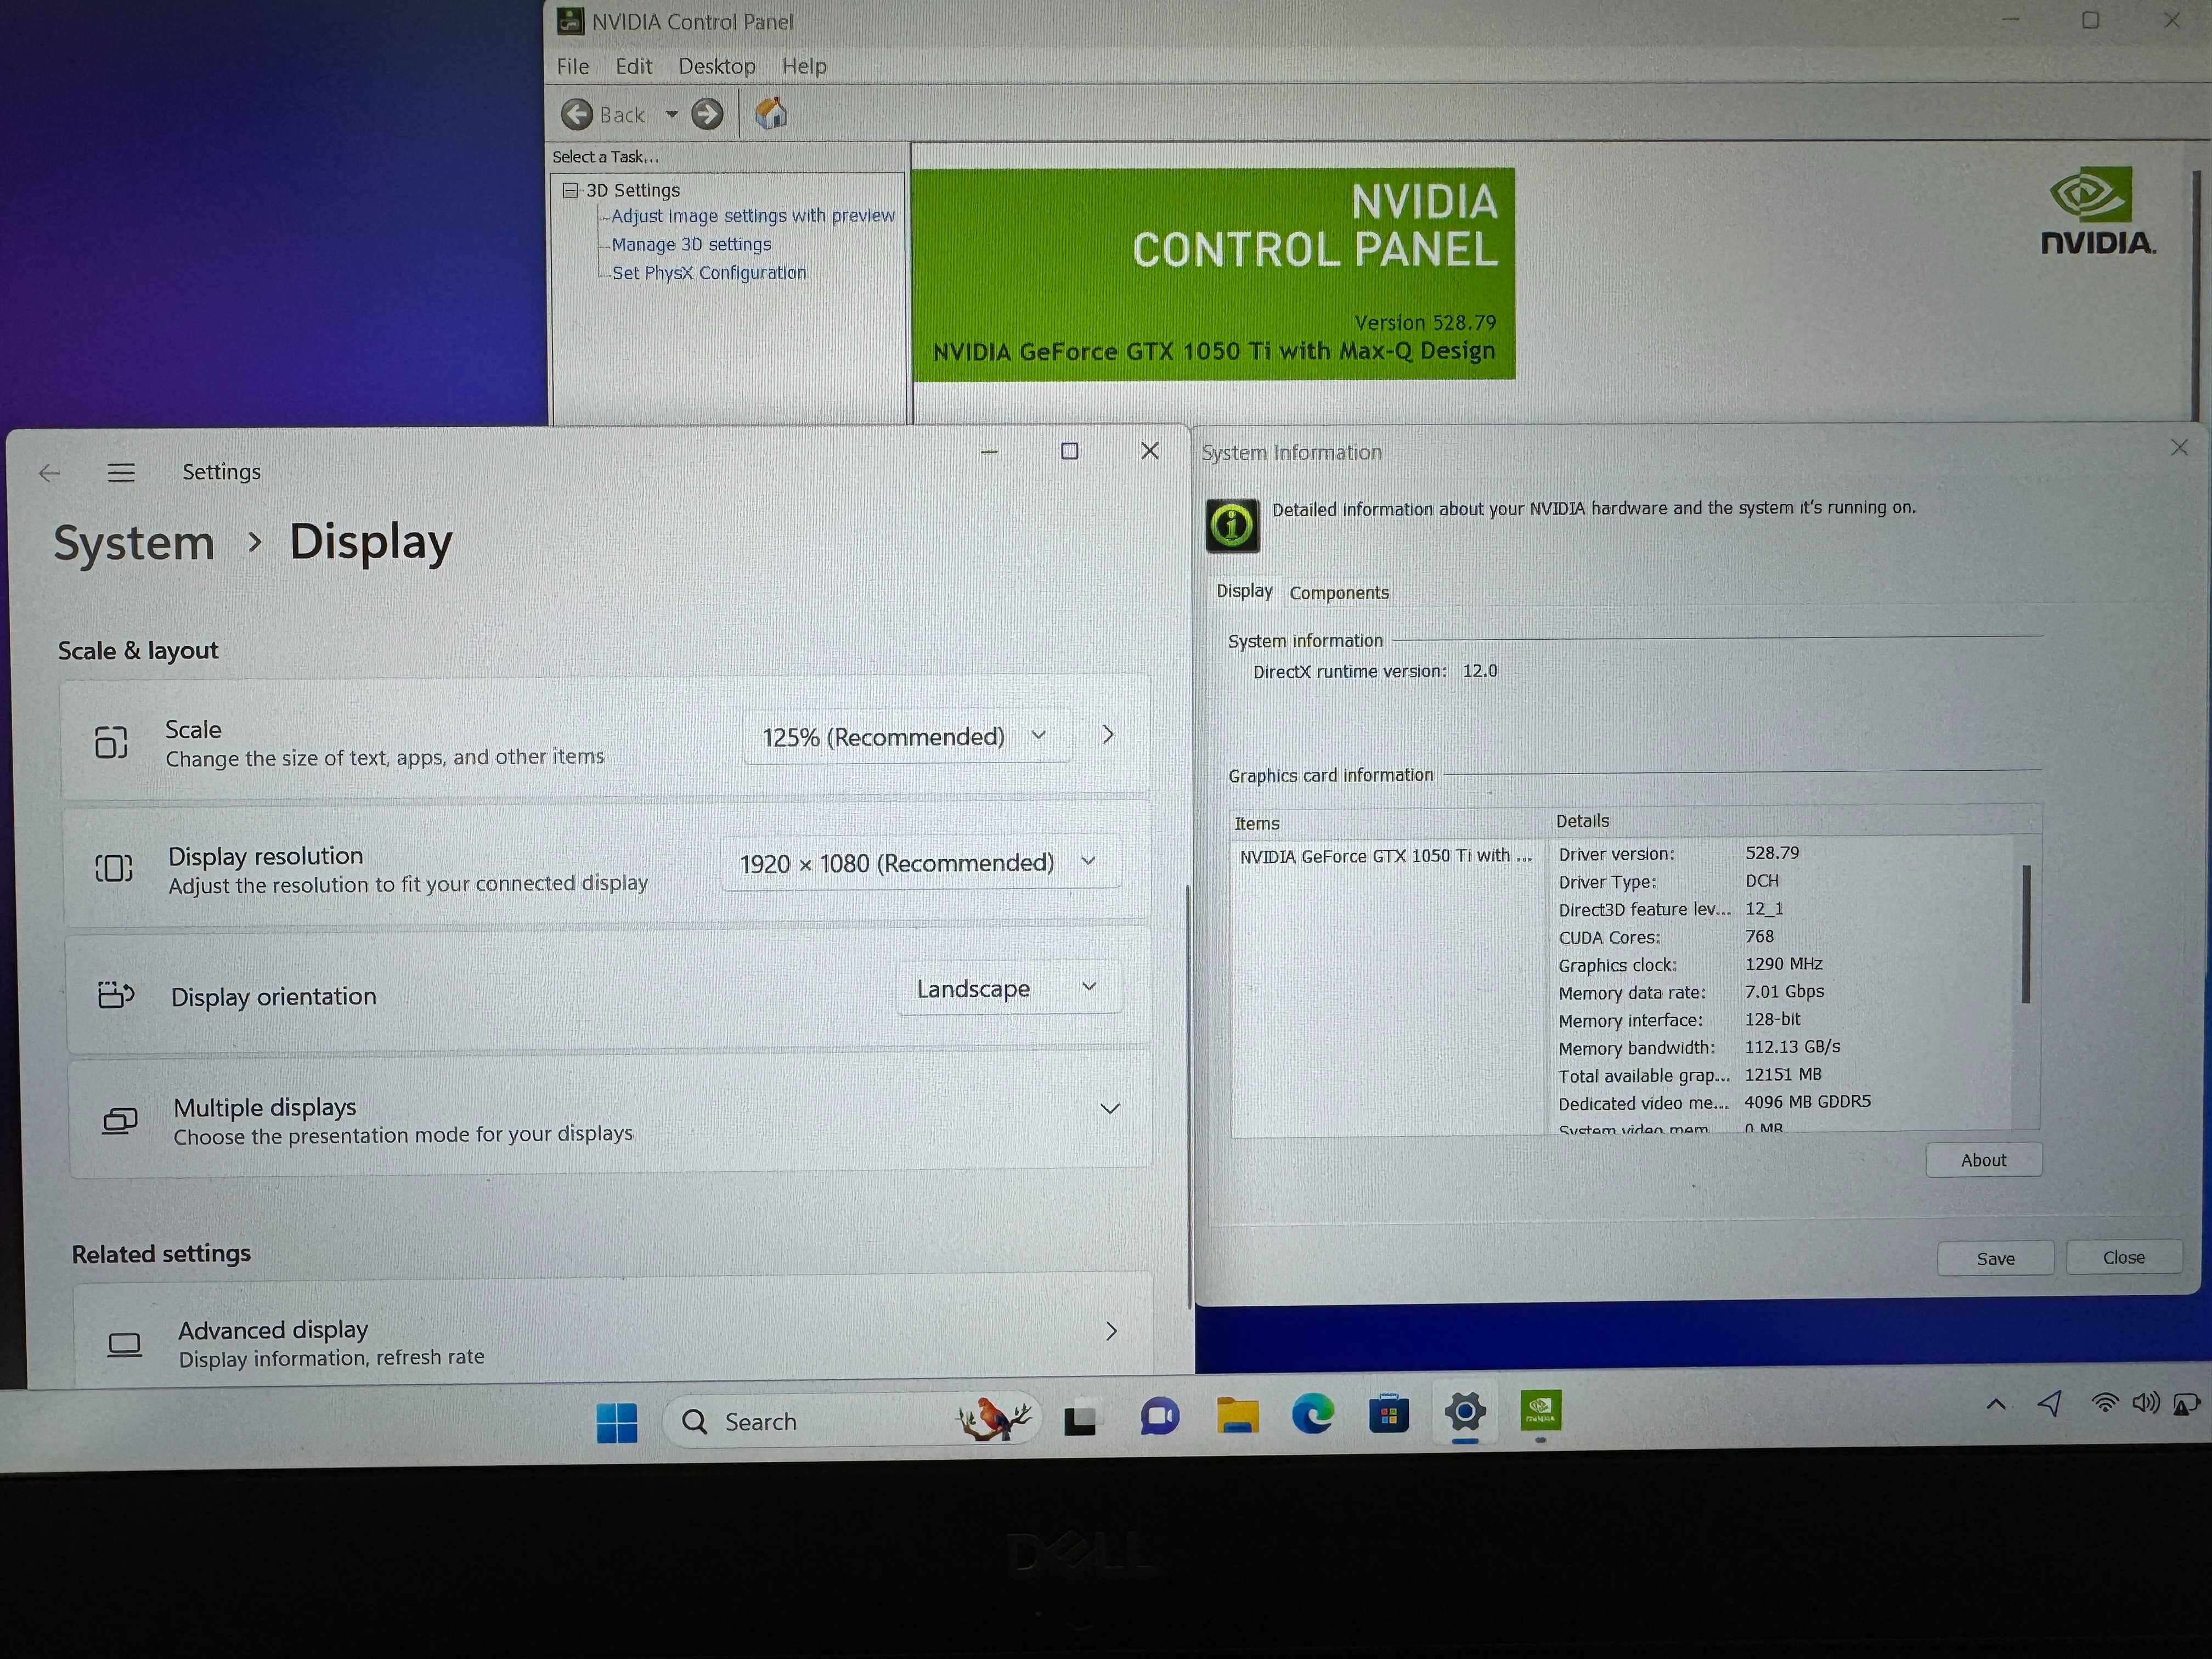
Task: Click the System breadcrumb link
Action: tap(134, 544)
